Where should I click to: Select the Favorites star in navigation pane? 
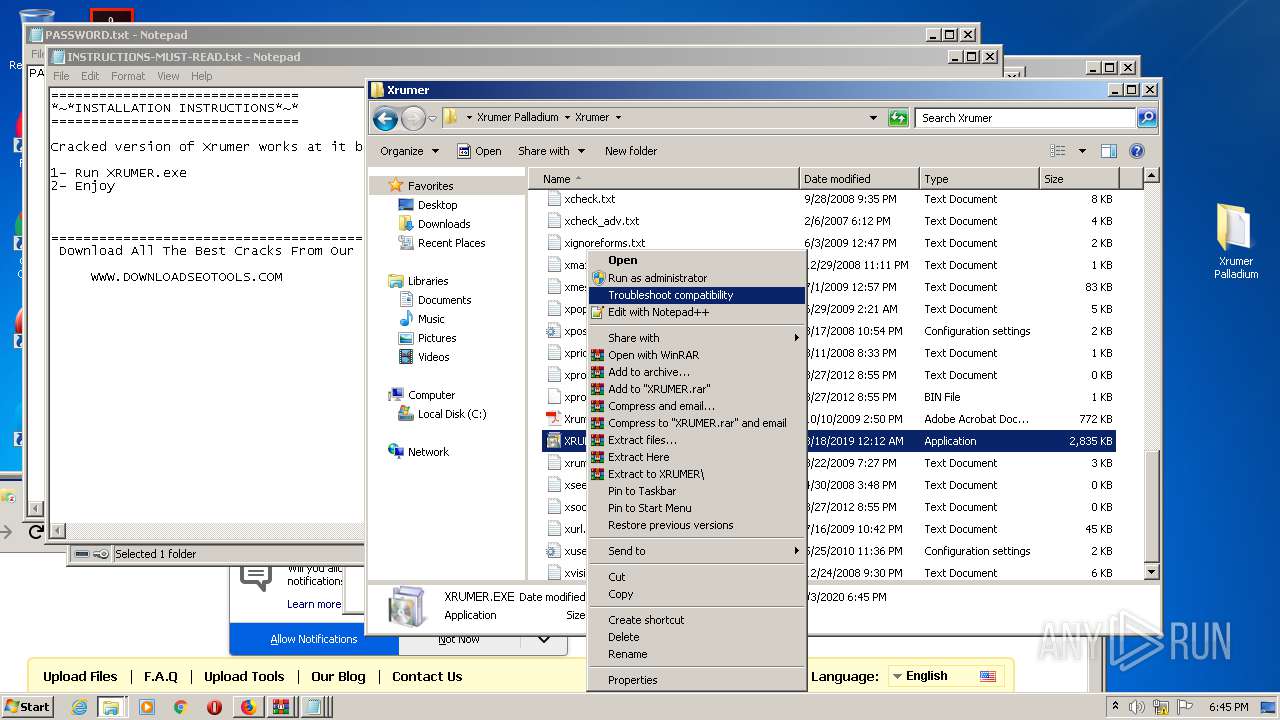[x=396, y=185]
